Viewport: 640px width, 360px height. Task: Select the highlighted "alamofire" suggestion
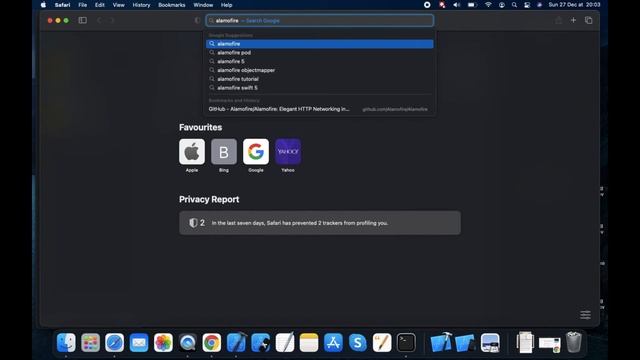point(320,44)
